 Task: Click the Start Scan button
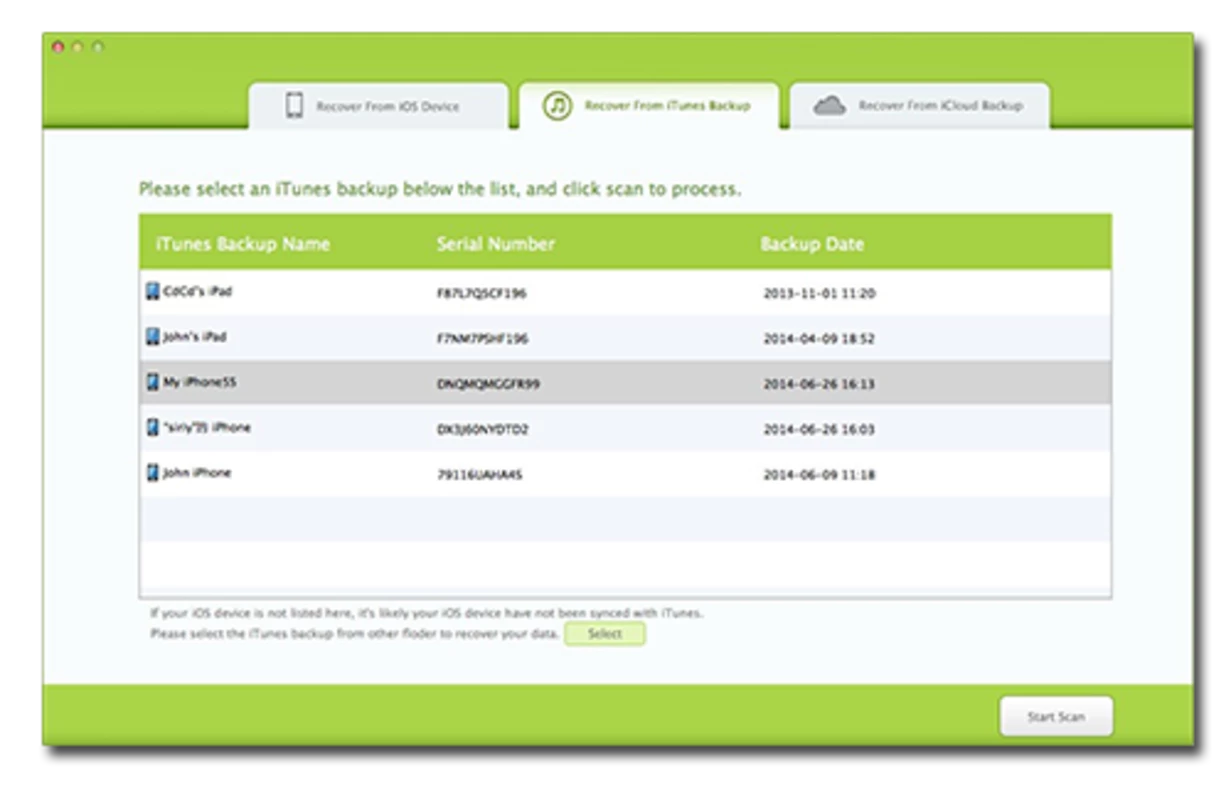(x=1056, y=716)
